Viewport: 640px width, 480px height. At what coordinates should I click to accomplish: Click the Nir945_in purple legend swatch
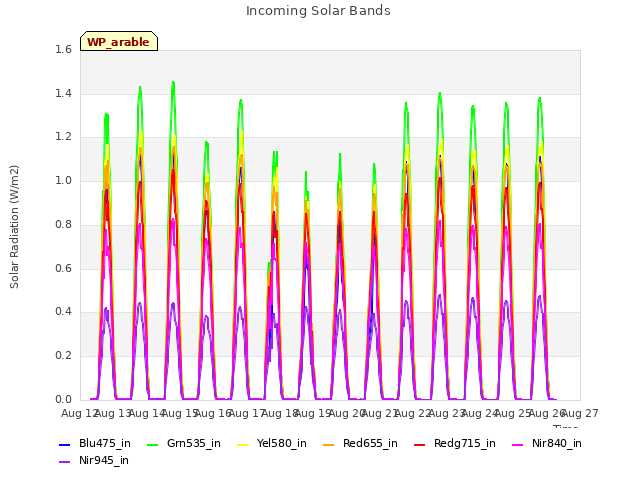(x=64, y=462)
